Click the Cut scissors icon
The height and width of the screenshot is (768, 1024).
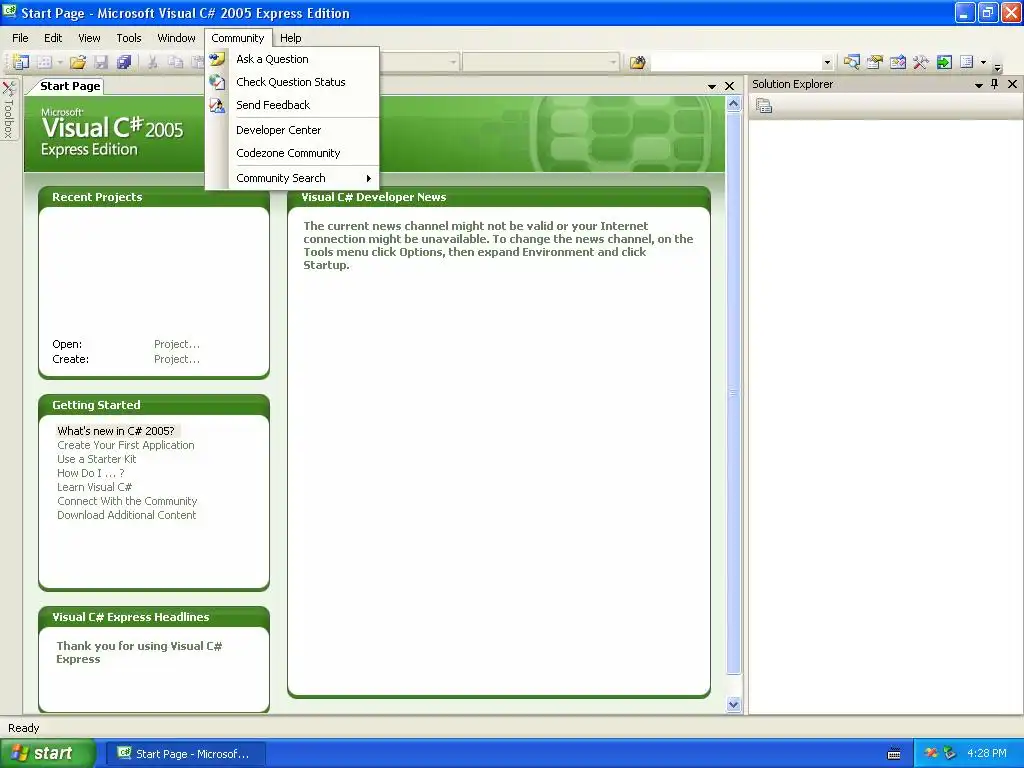point(152,62)
